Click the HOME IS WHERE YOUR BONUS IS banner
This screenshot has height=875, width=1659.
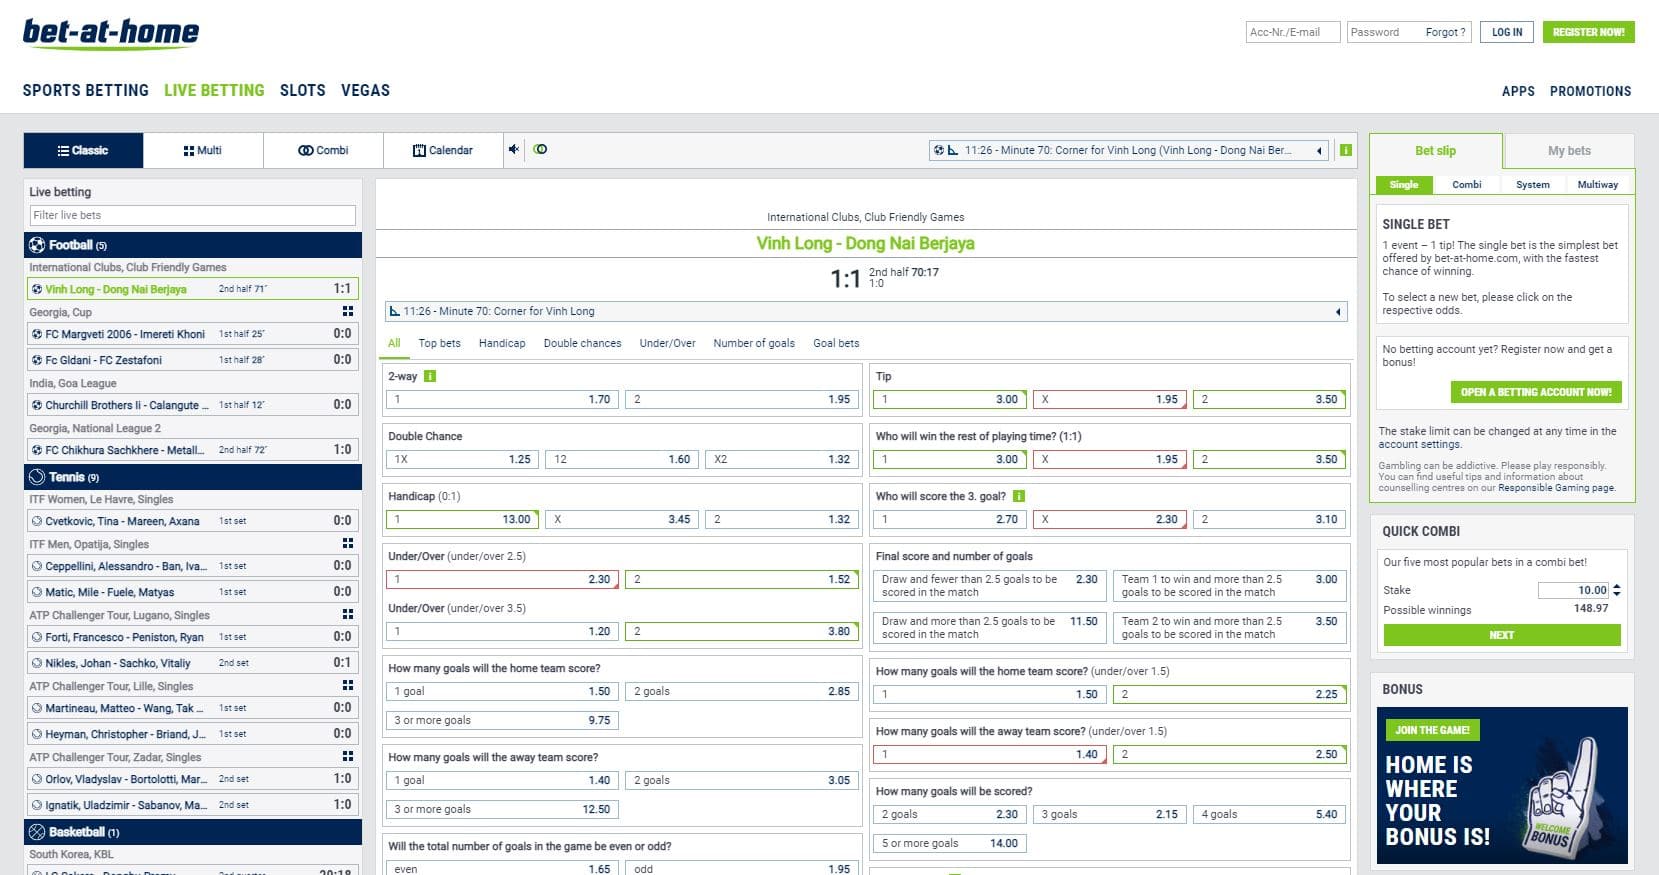pyautogui.click(x=1502, y=785)
